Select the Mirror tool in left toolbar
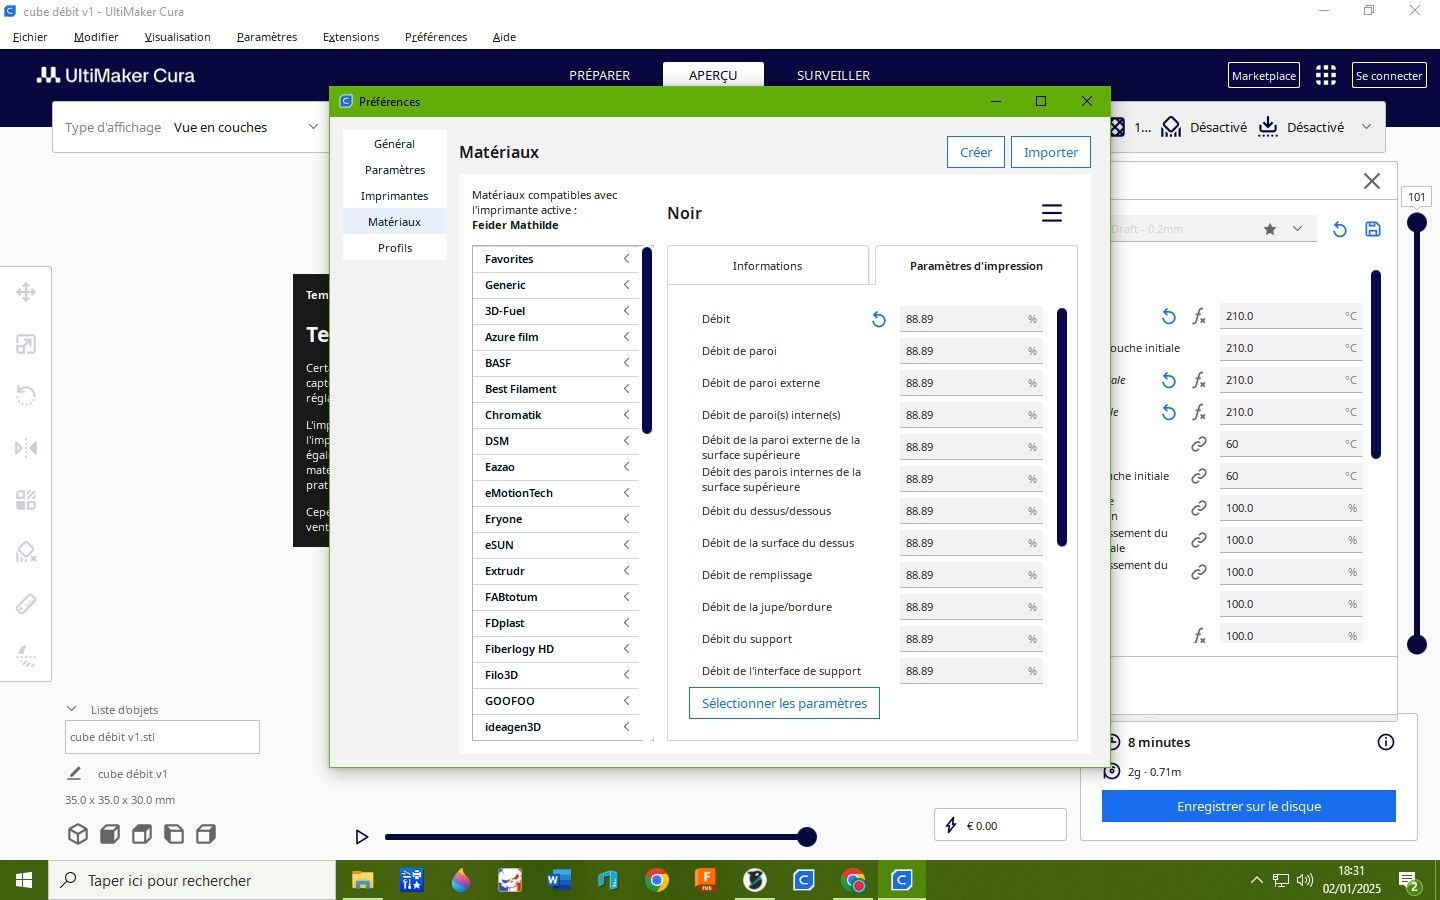 pyautogui.click(x=26, y=448)
